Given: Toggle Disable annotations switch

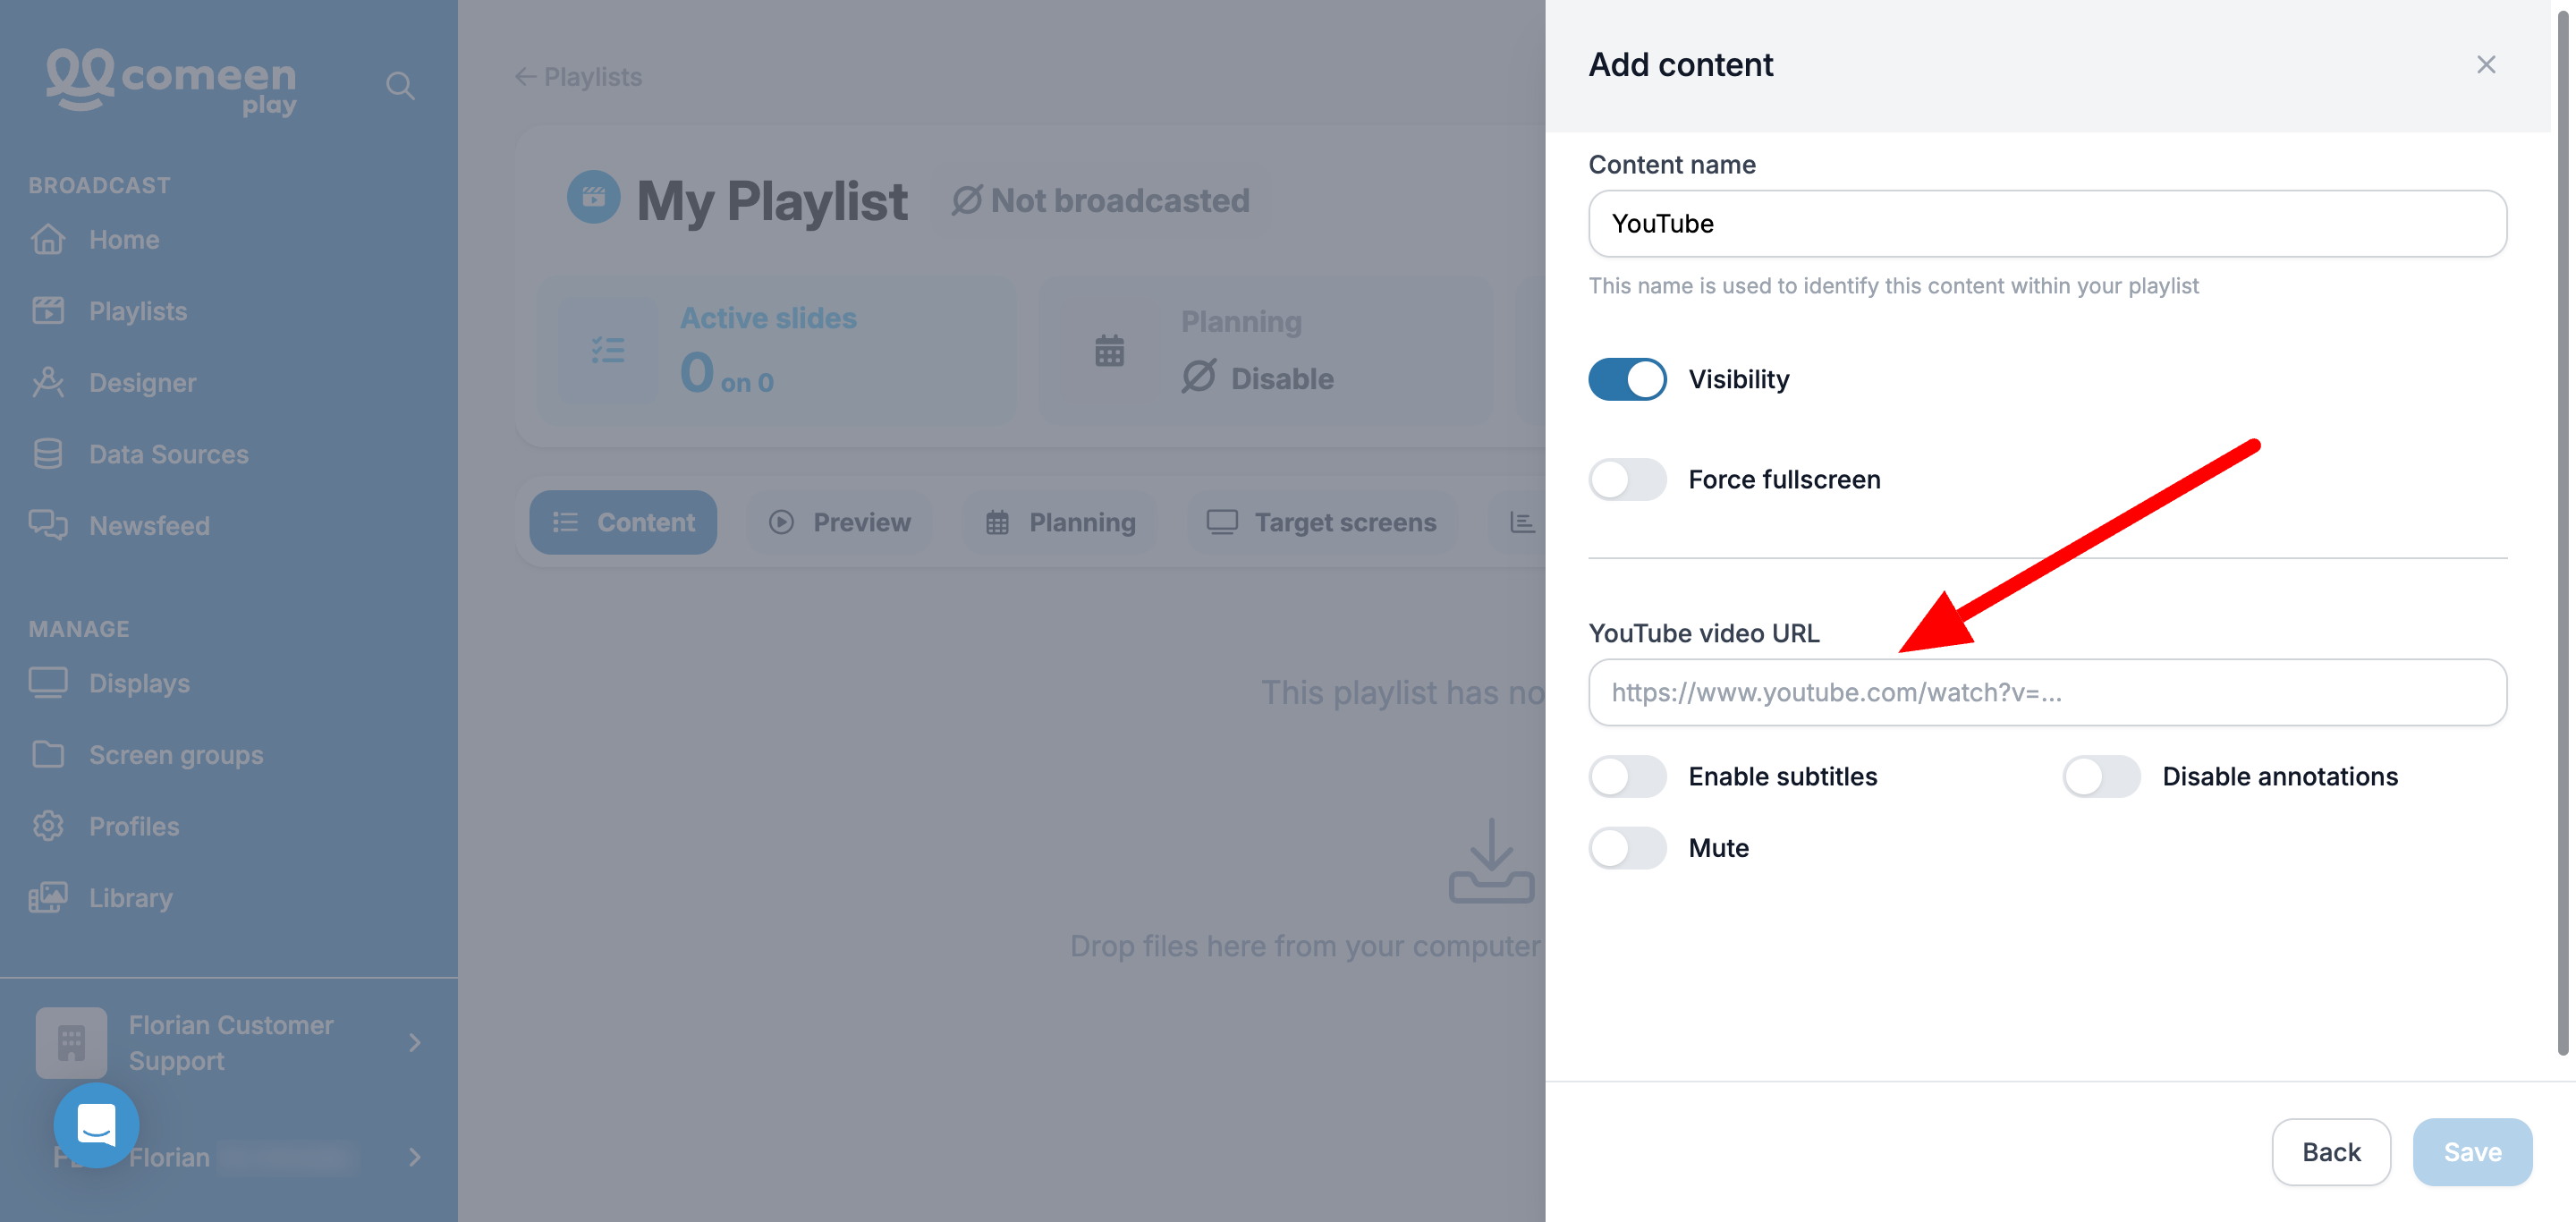Looking at the screenshot, I should tap(2101, 776).
